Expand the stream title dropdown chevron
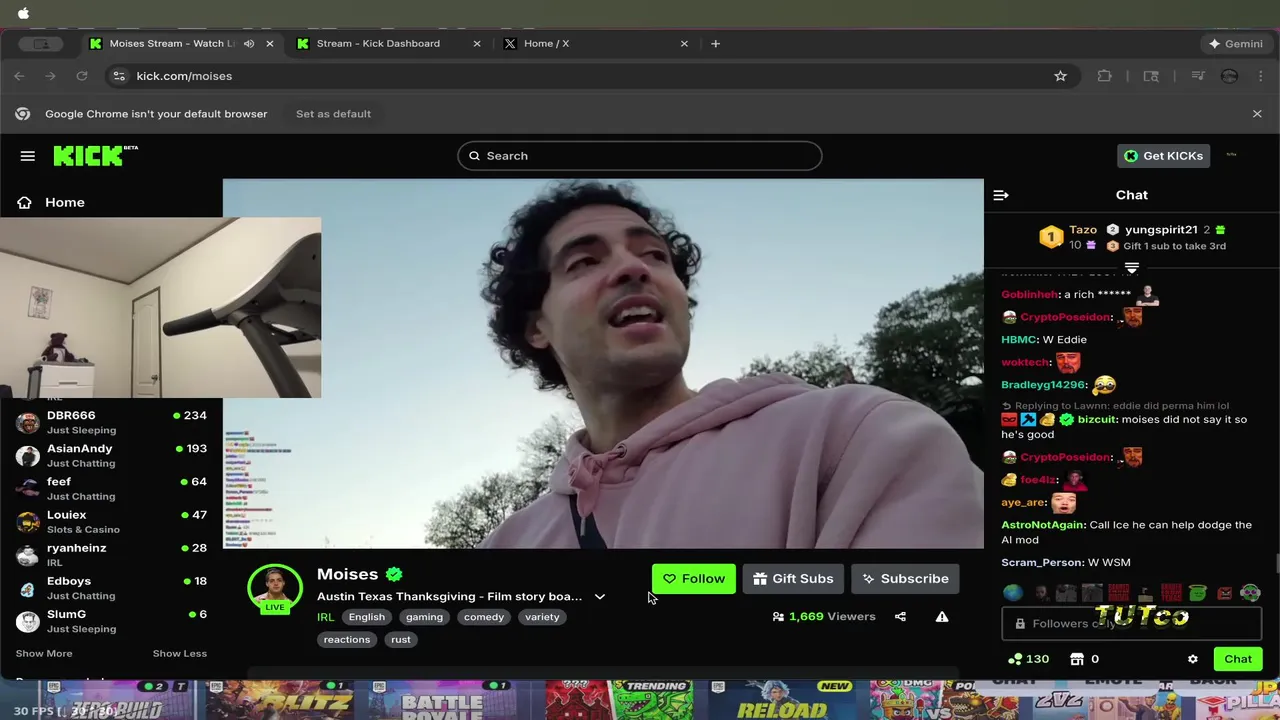Viewport: 1280px width, 720px height. [x=600, y=597]
